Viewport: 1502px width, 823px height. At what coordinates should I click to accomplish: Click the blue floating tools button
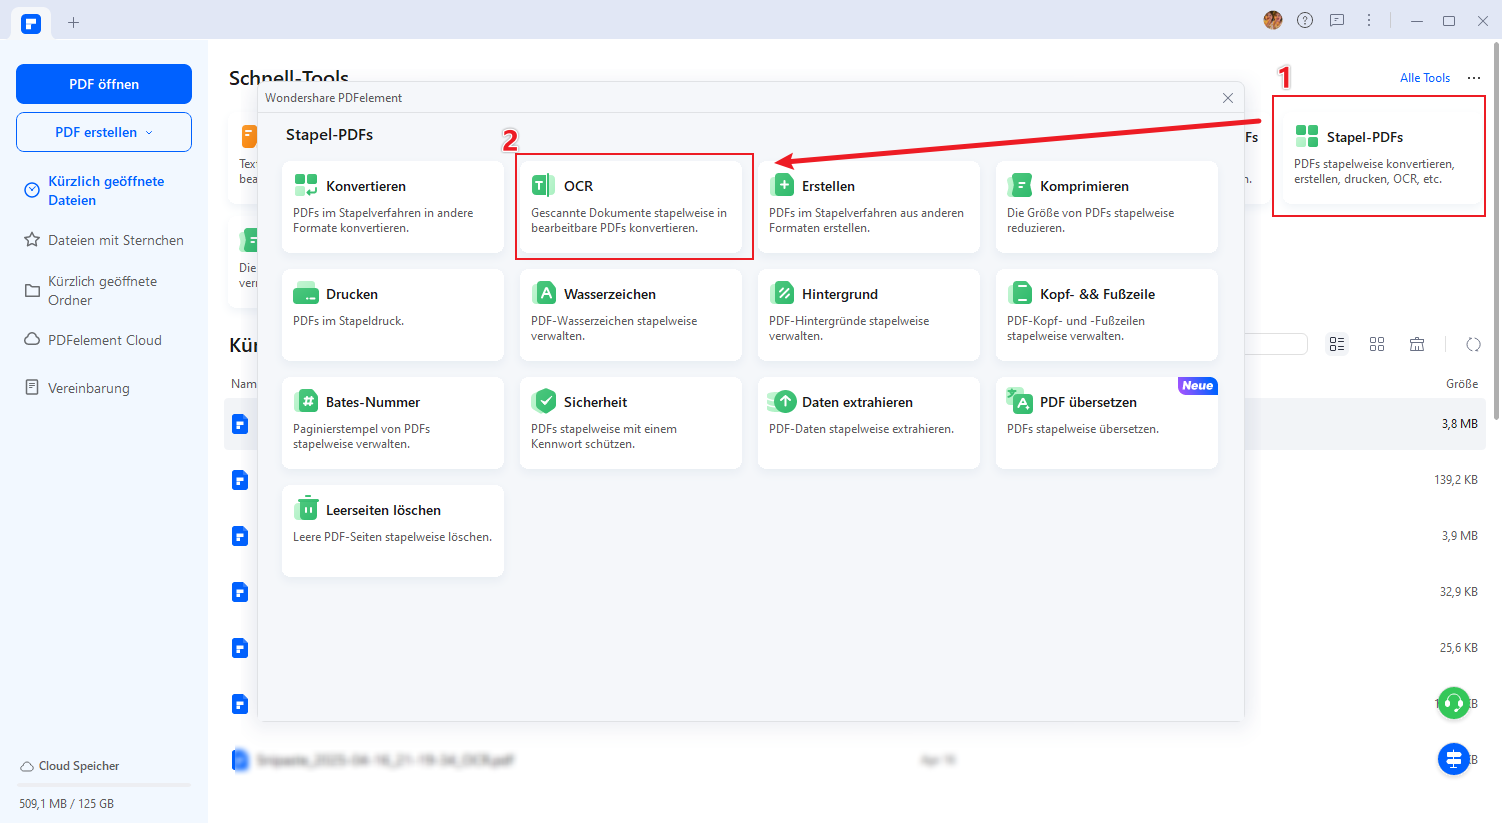tap(1453, 759)
